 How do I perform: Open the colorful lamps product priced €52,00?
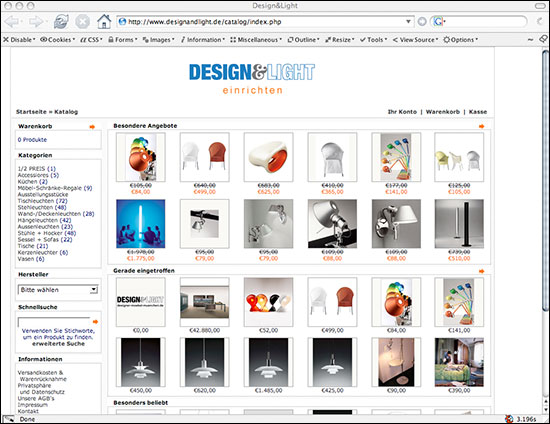click(x=268, y=302)
